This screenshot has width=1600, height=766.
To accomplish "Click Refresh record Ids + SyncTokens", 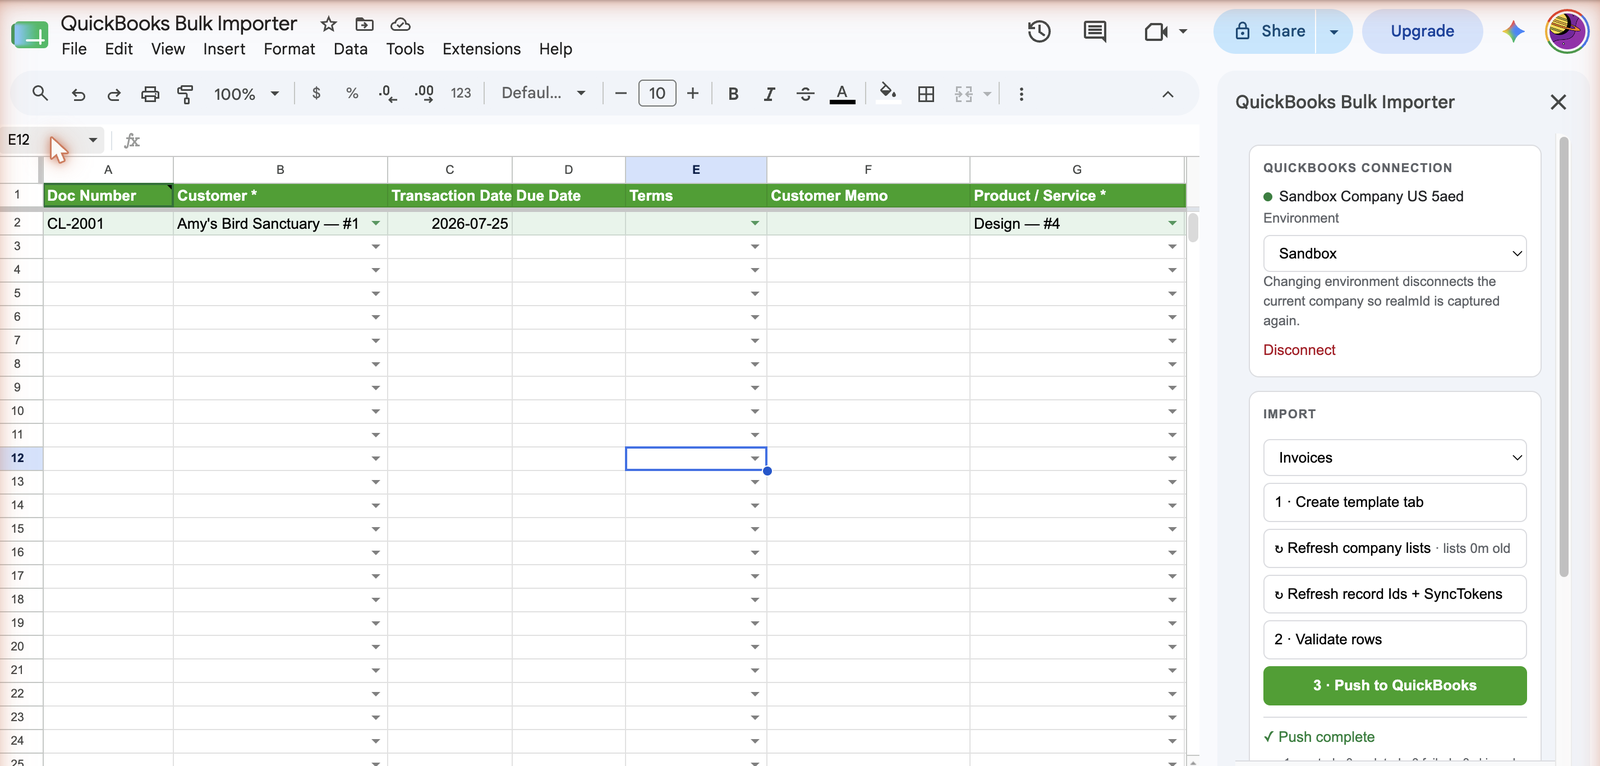I will (x=1395, y=594).
